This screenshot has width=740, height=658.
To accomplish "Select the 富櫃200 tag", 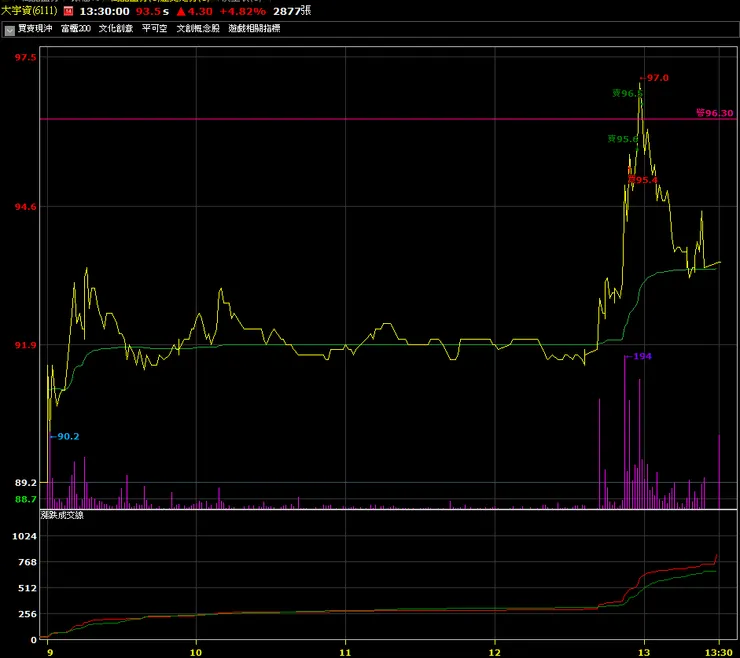I will (x=76, y=28).
